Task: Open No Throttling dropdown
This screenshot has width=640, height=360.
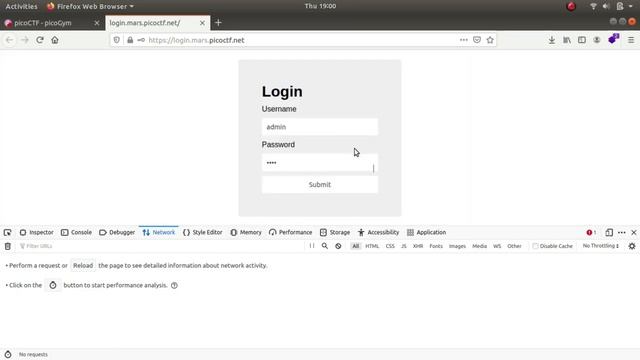Action: pyautogui.click(x=601, y=246)
